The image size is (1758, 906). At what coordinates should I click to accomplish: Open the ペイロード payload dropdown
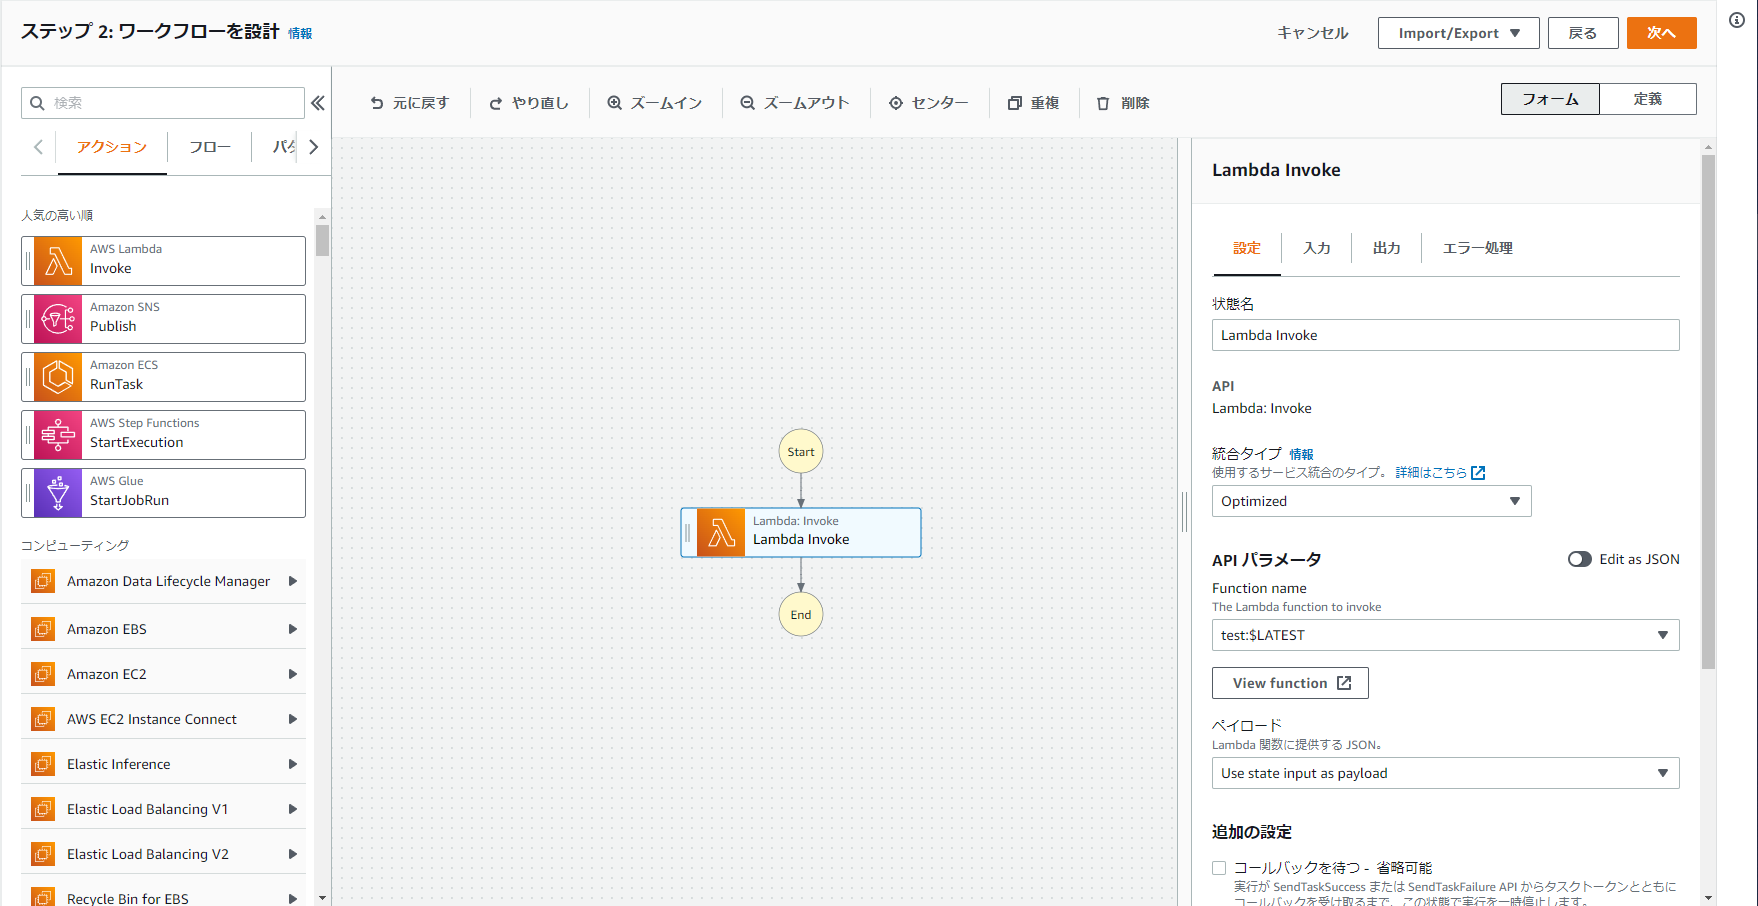(1444, 772)
